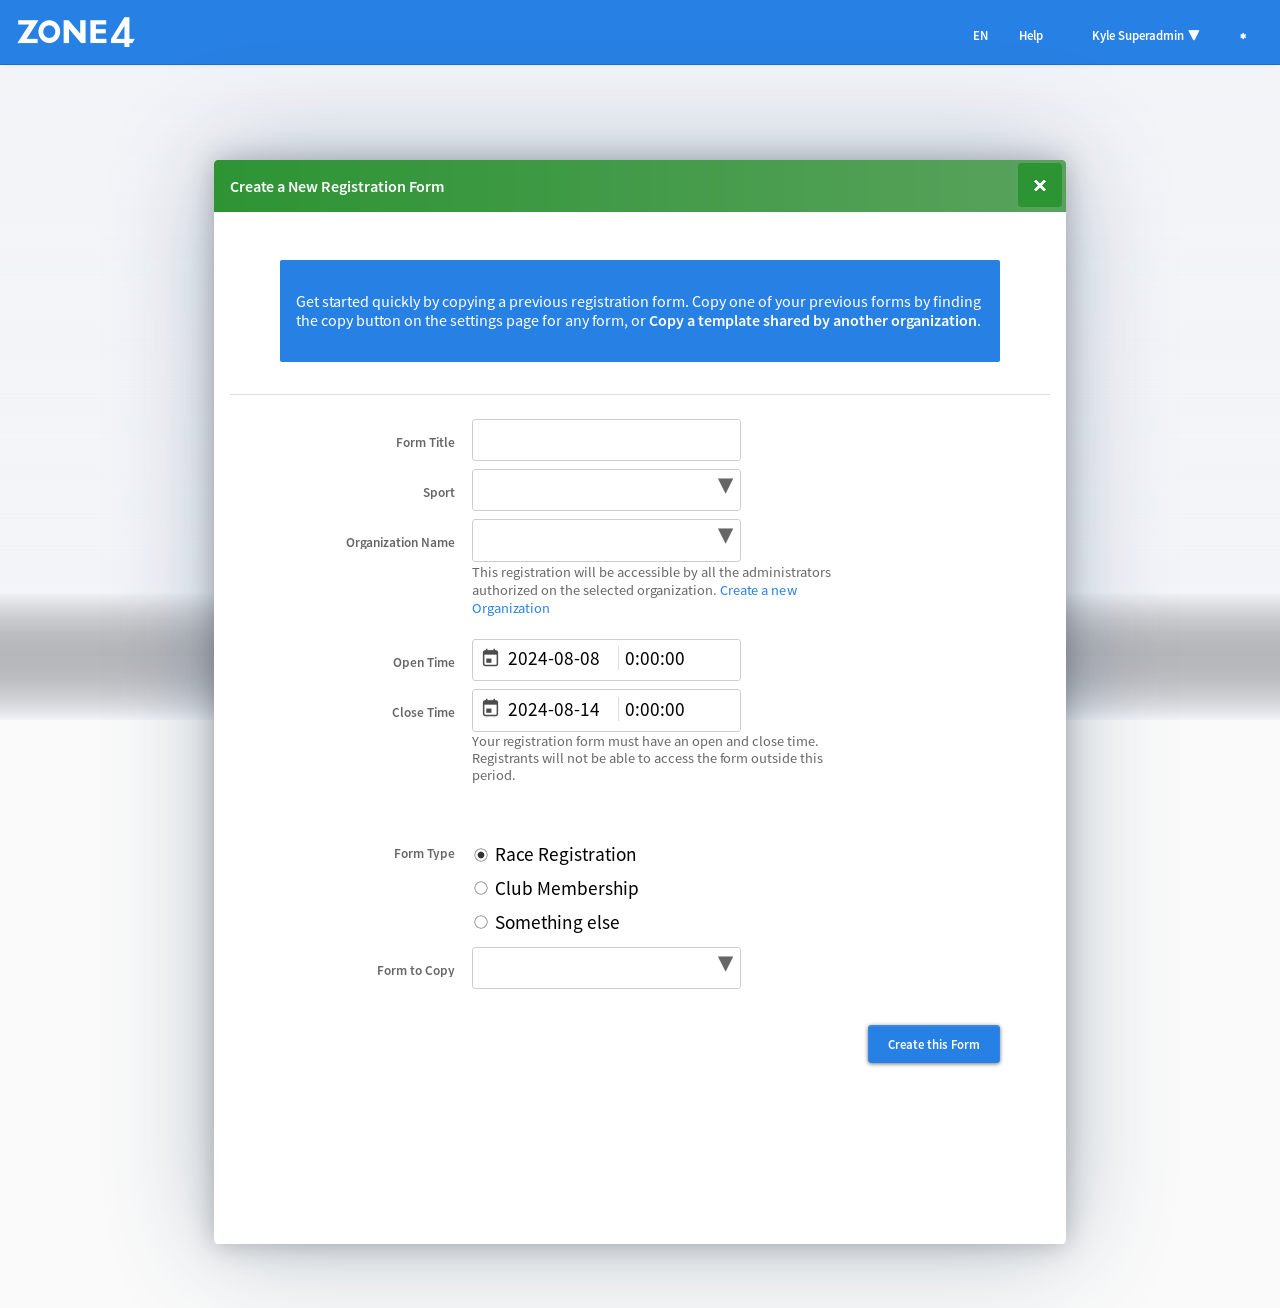Open the Sport dropdown
Screen dimensions: 1280x1308
pyautogui.click(x=606, y=490)
